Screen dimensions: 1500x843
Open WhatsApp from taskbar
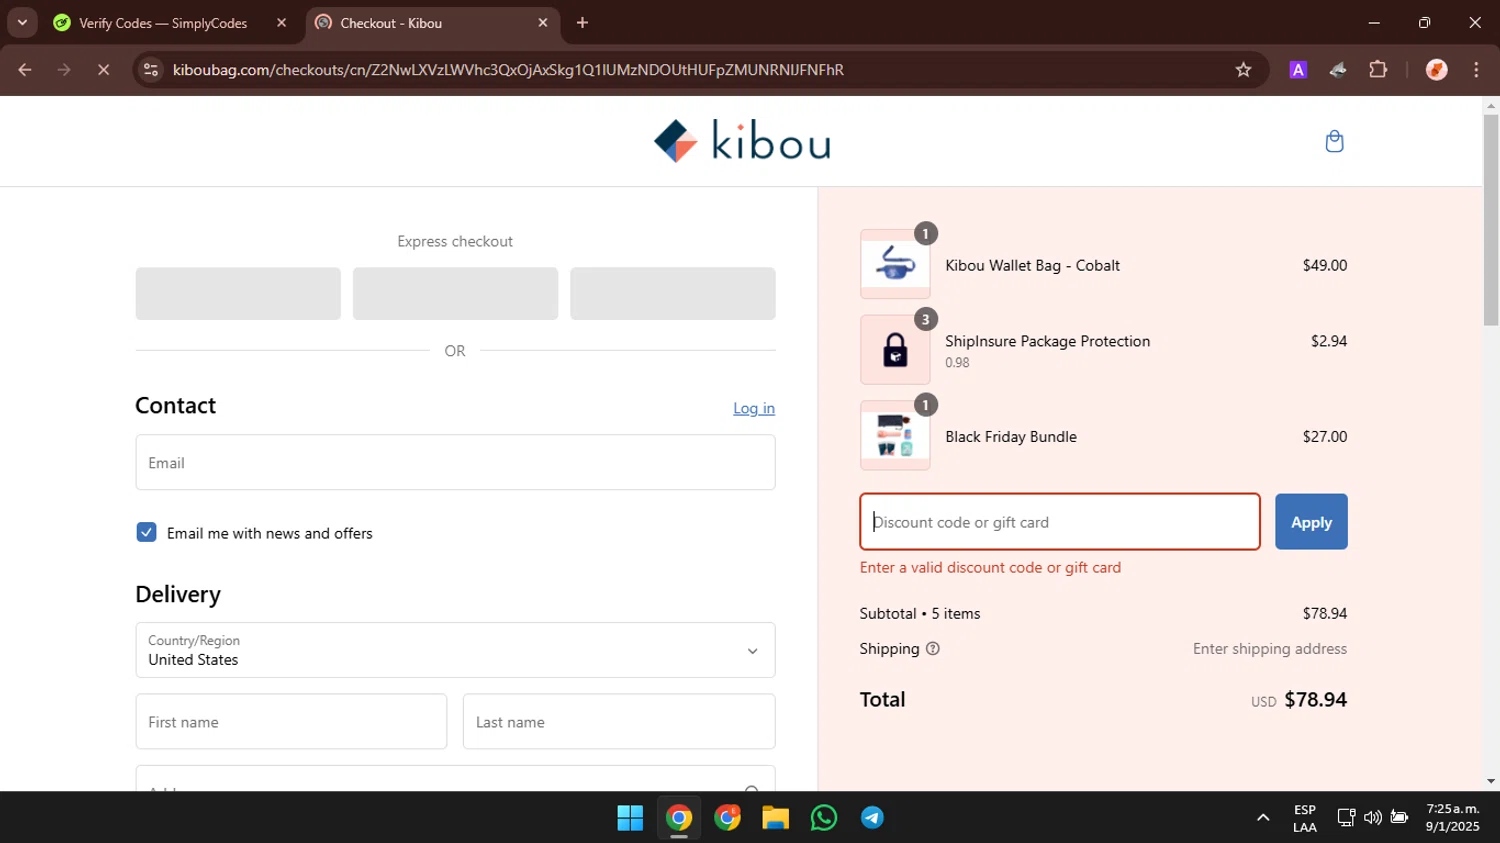click(x=824, y=818)
